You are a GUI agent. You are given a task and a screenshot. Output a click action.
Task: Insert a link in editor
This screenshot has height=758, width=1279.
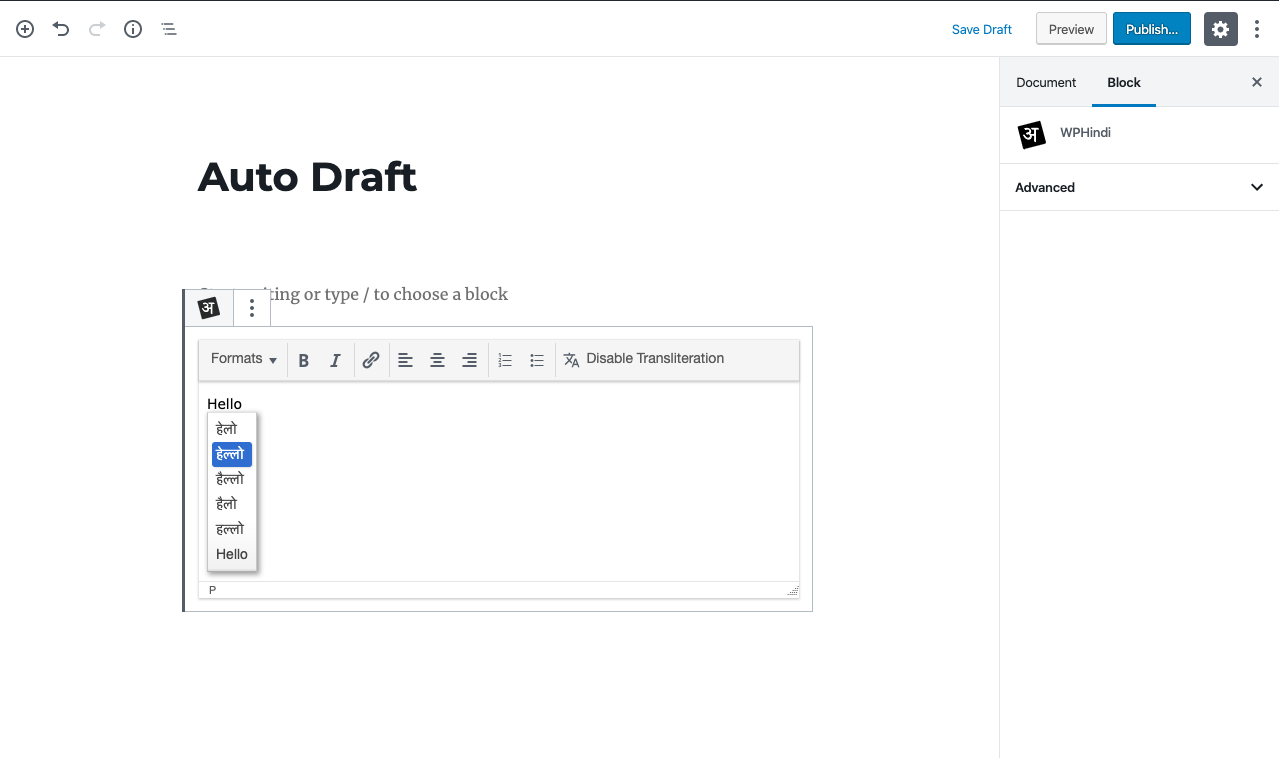tap(371, 360)
